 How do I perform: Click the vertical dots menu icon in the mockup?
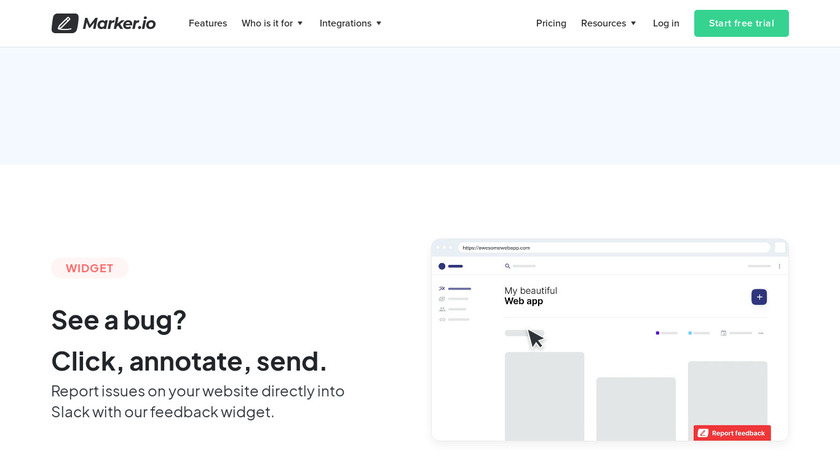pos(779,266)
